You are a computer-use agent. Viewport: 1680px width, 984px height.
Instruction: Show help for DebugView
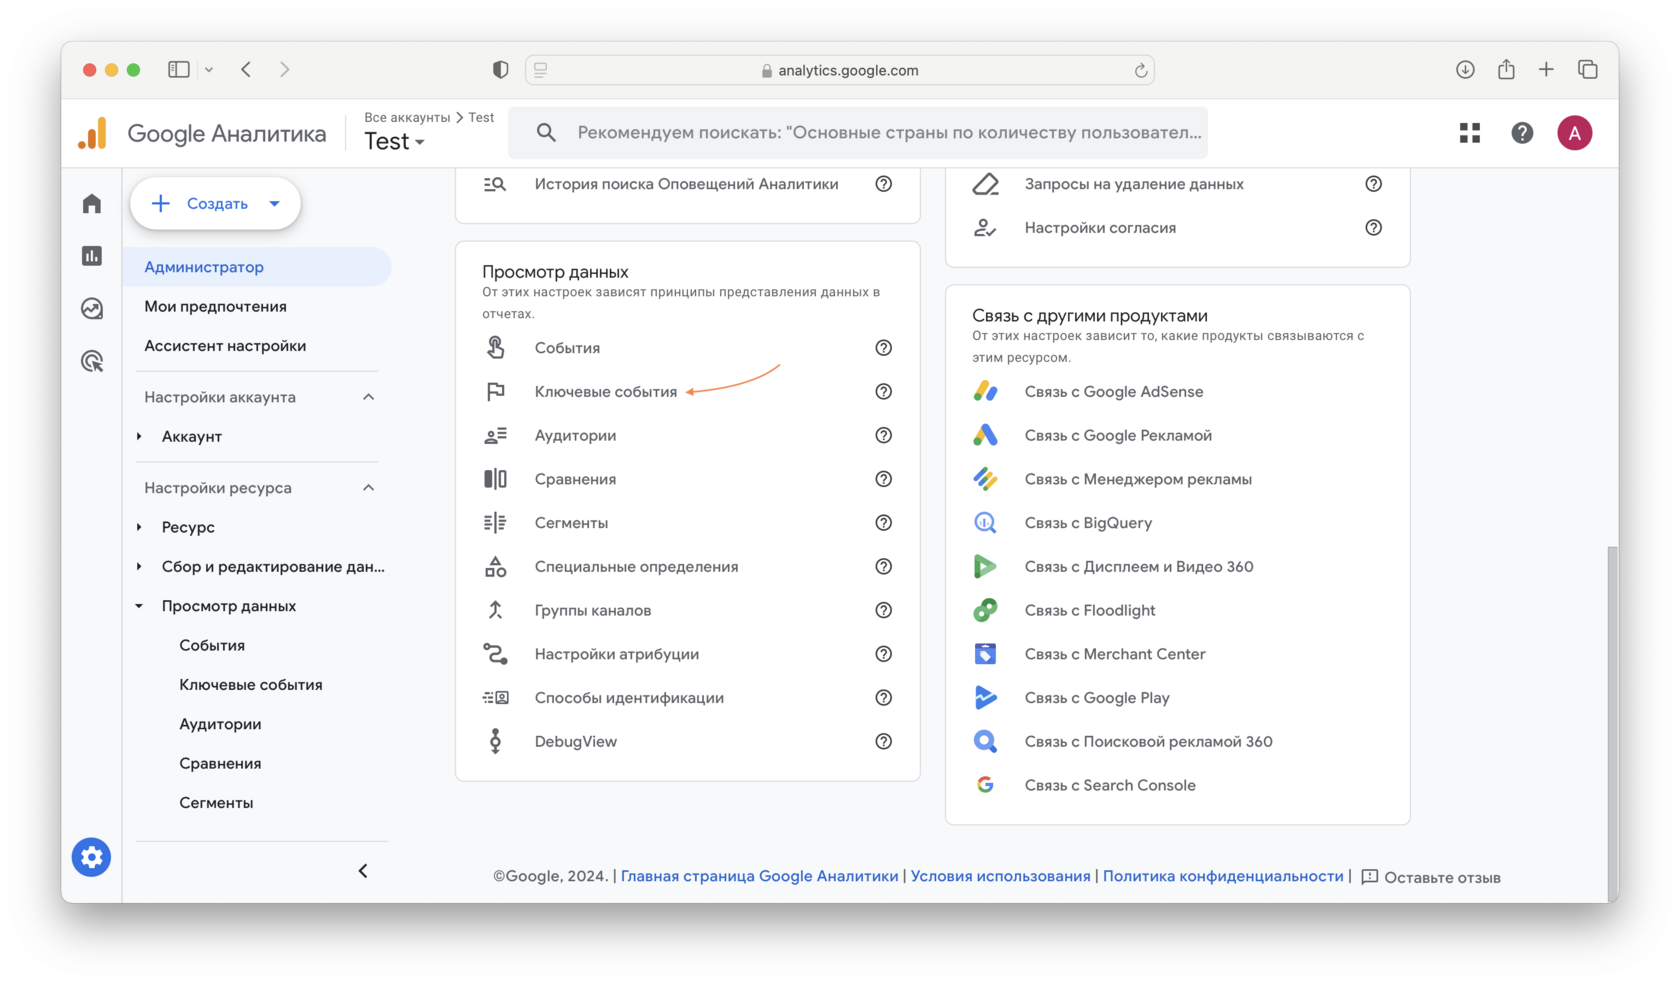tap(883, 742)
